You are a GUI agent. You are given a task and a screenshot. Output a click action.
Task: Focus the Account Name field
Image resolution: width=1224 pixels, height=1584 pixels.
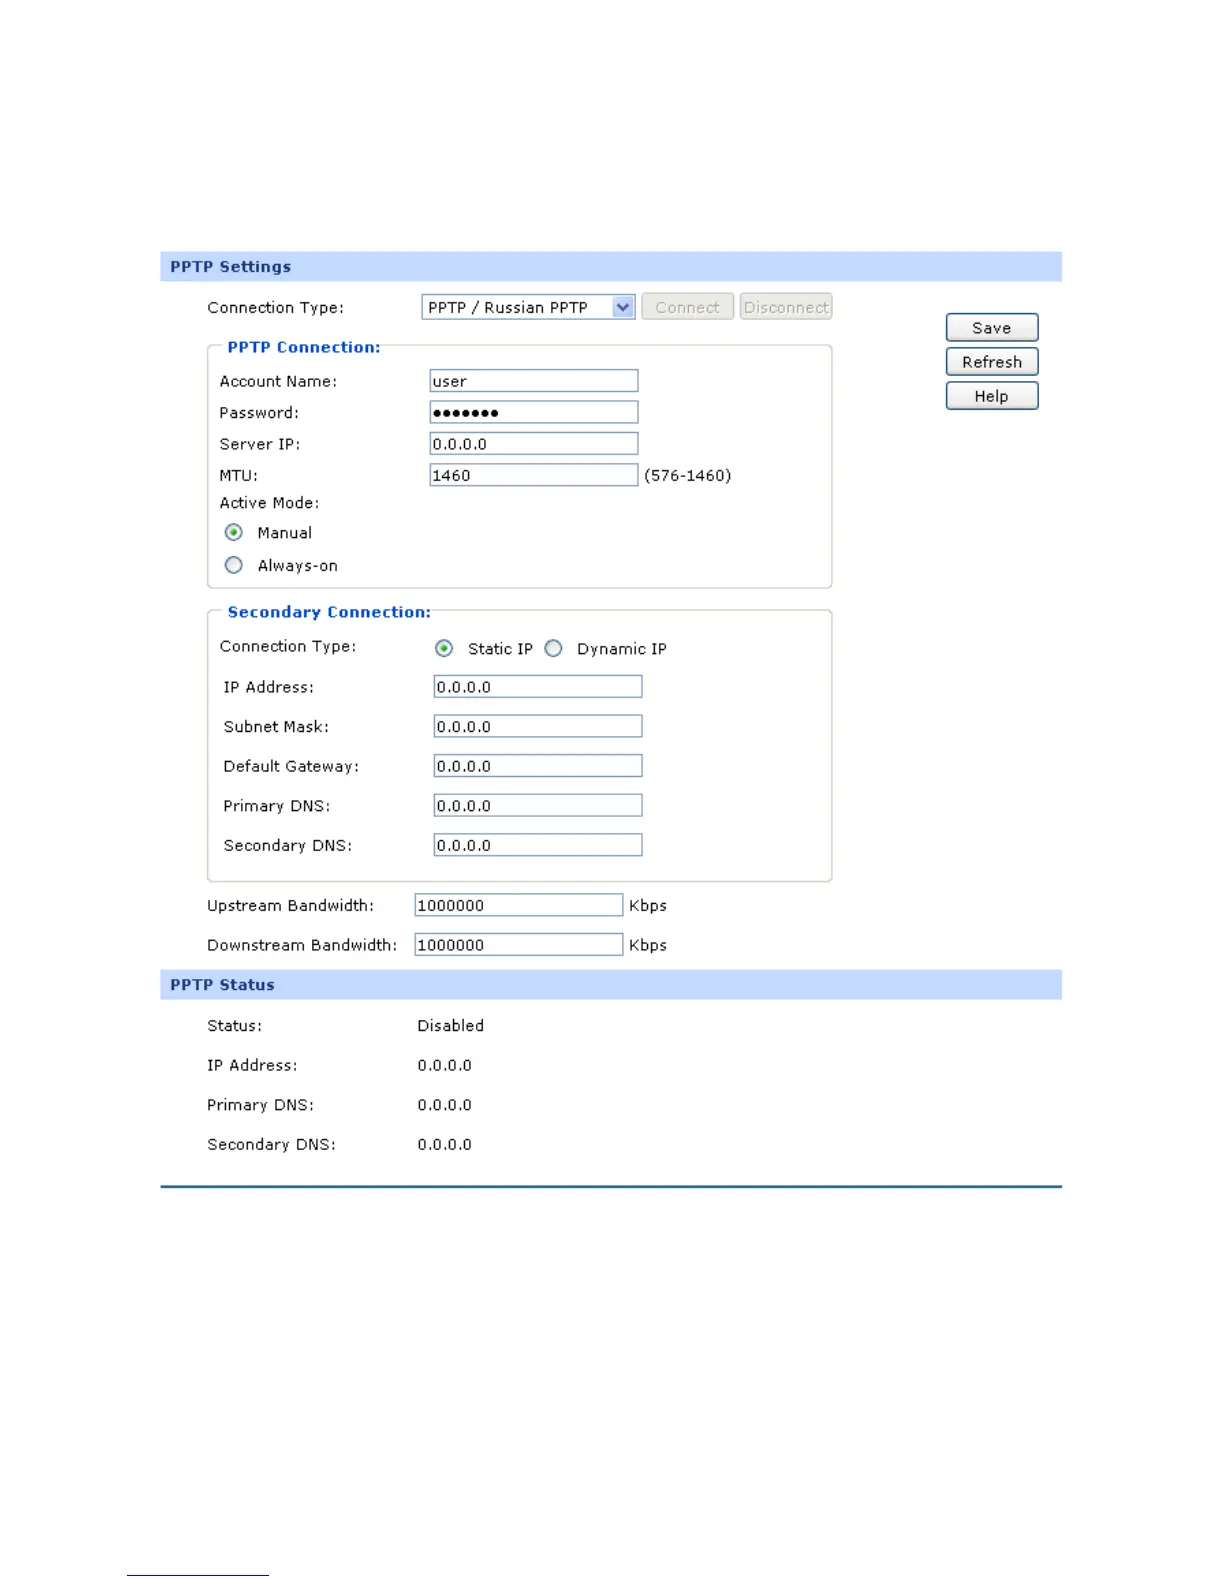(534, 381)
